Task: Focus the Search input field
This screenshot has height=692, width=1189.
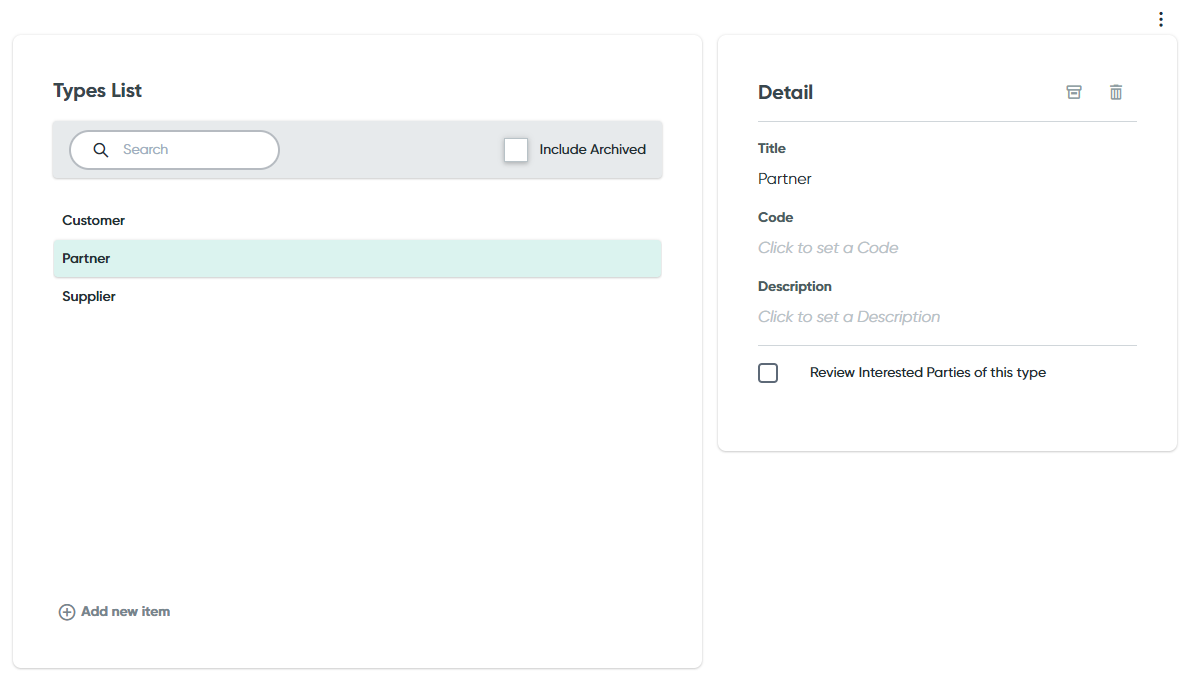Action: [x=174, y=150]
